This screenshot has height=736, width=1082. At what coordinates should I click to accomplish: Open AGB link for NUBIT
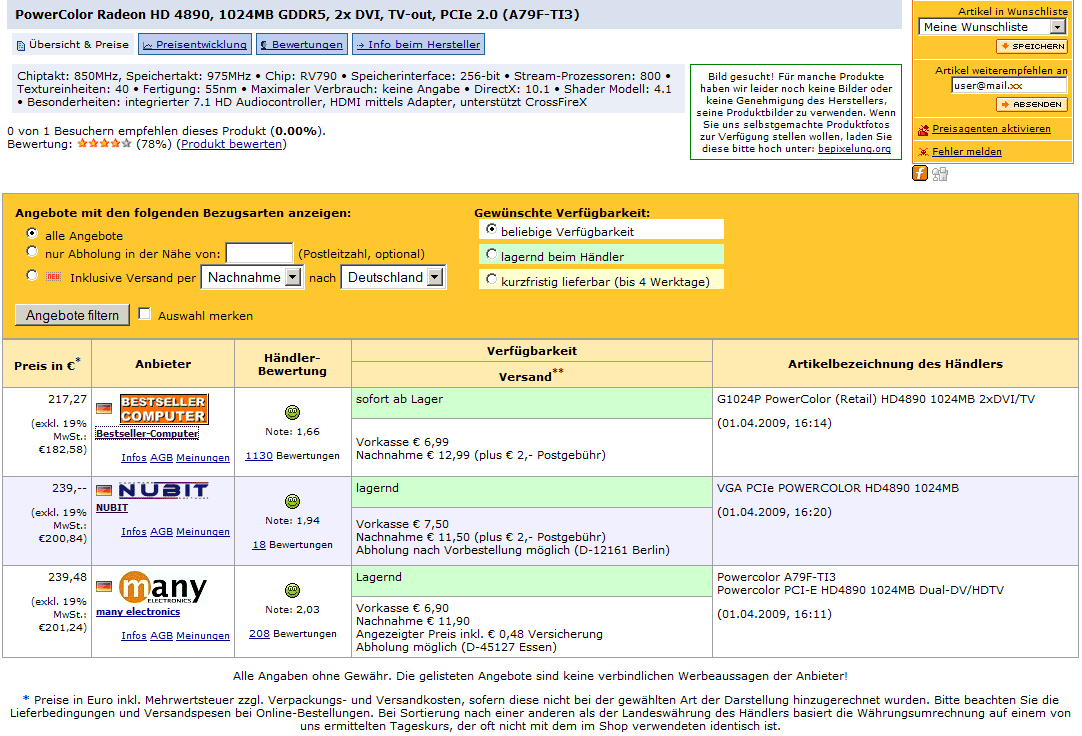point(161,532)
